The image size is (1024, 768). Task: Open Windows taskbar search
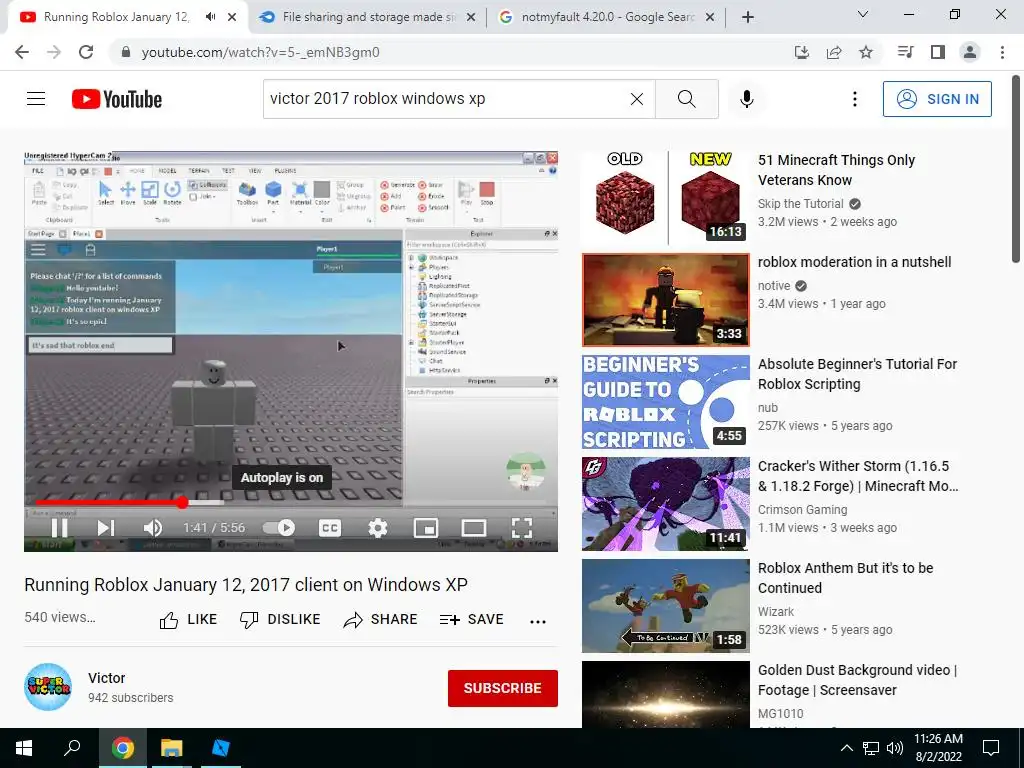[x=72, y=748]
